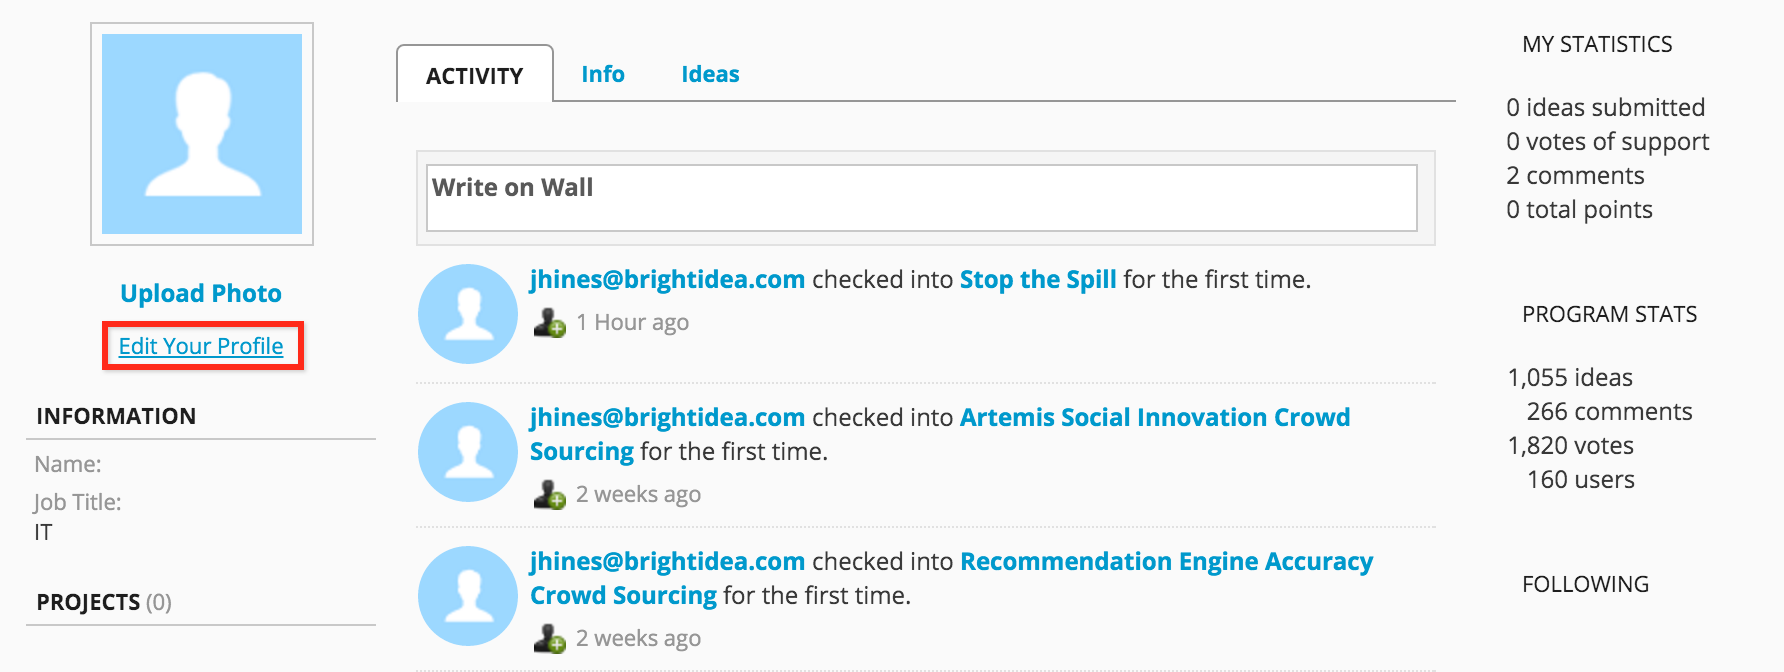Image resolution: width=1784 pixels, height=672 pixels.
Task: Focus the Write on Wall field
Action: (922, 198)
